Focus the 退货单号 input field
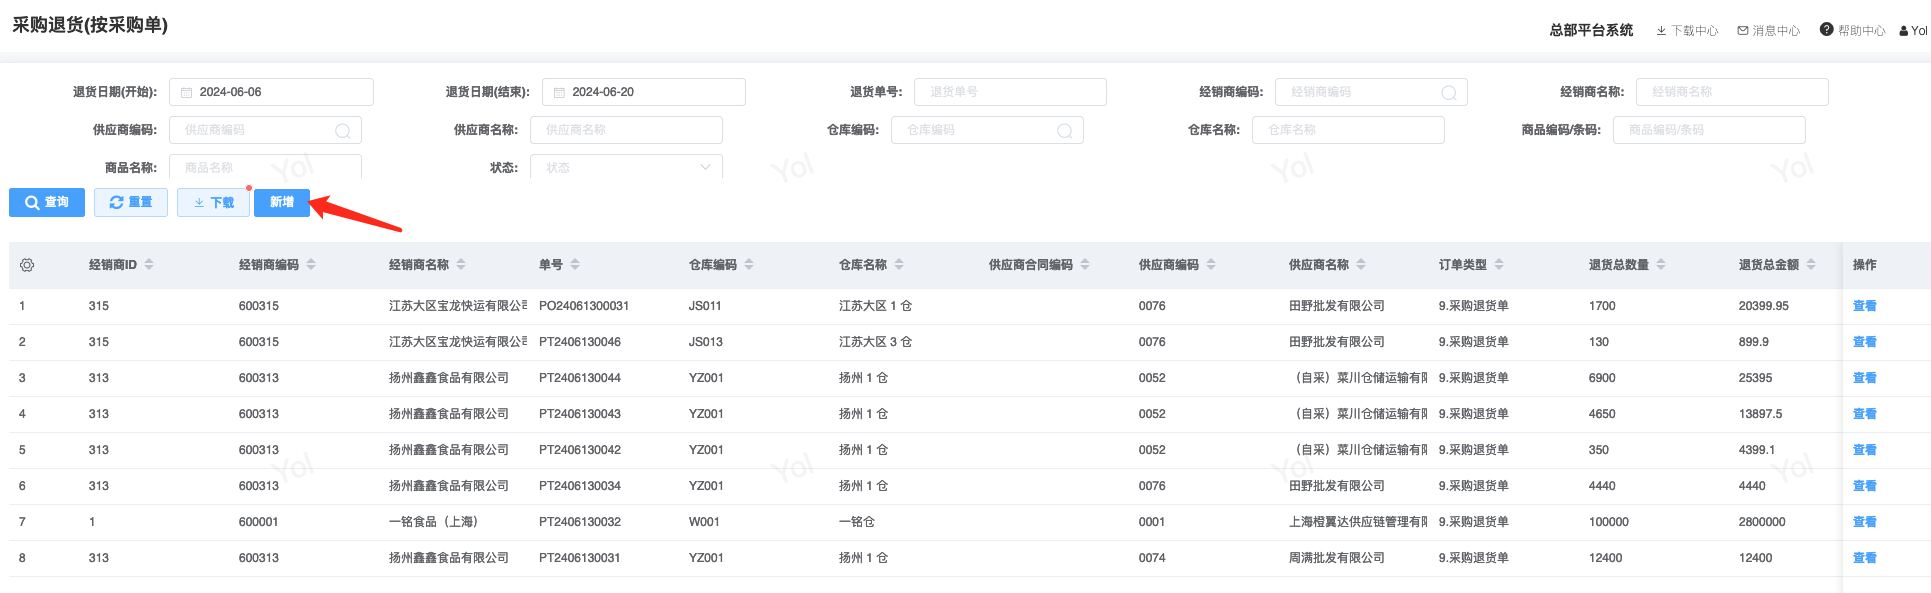Screen dimensions: 1931x593 1010,92
